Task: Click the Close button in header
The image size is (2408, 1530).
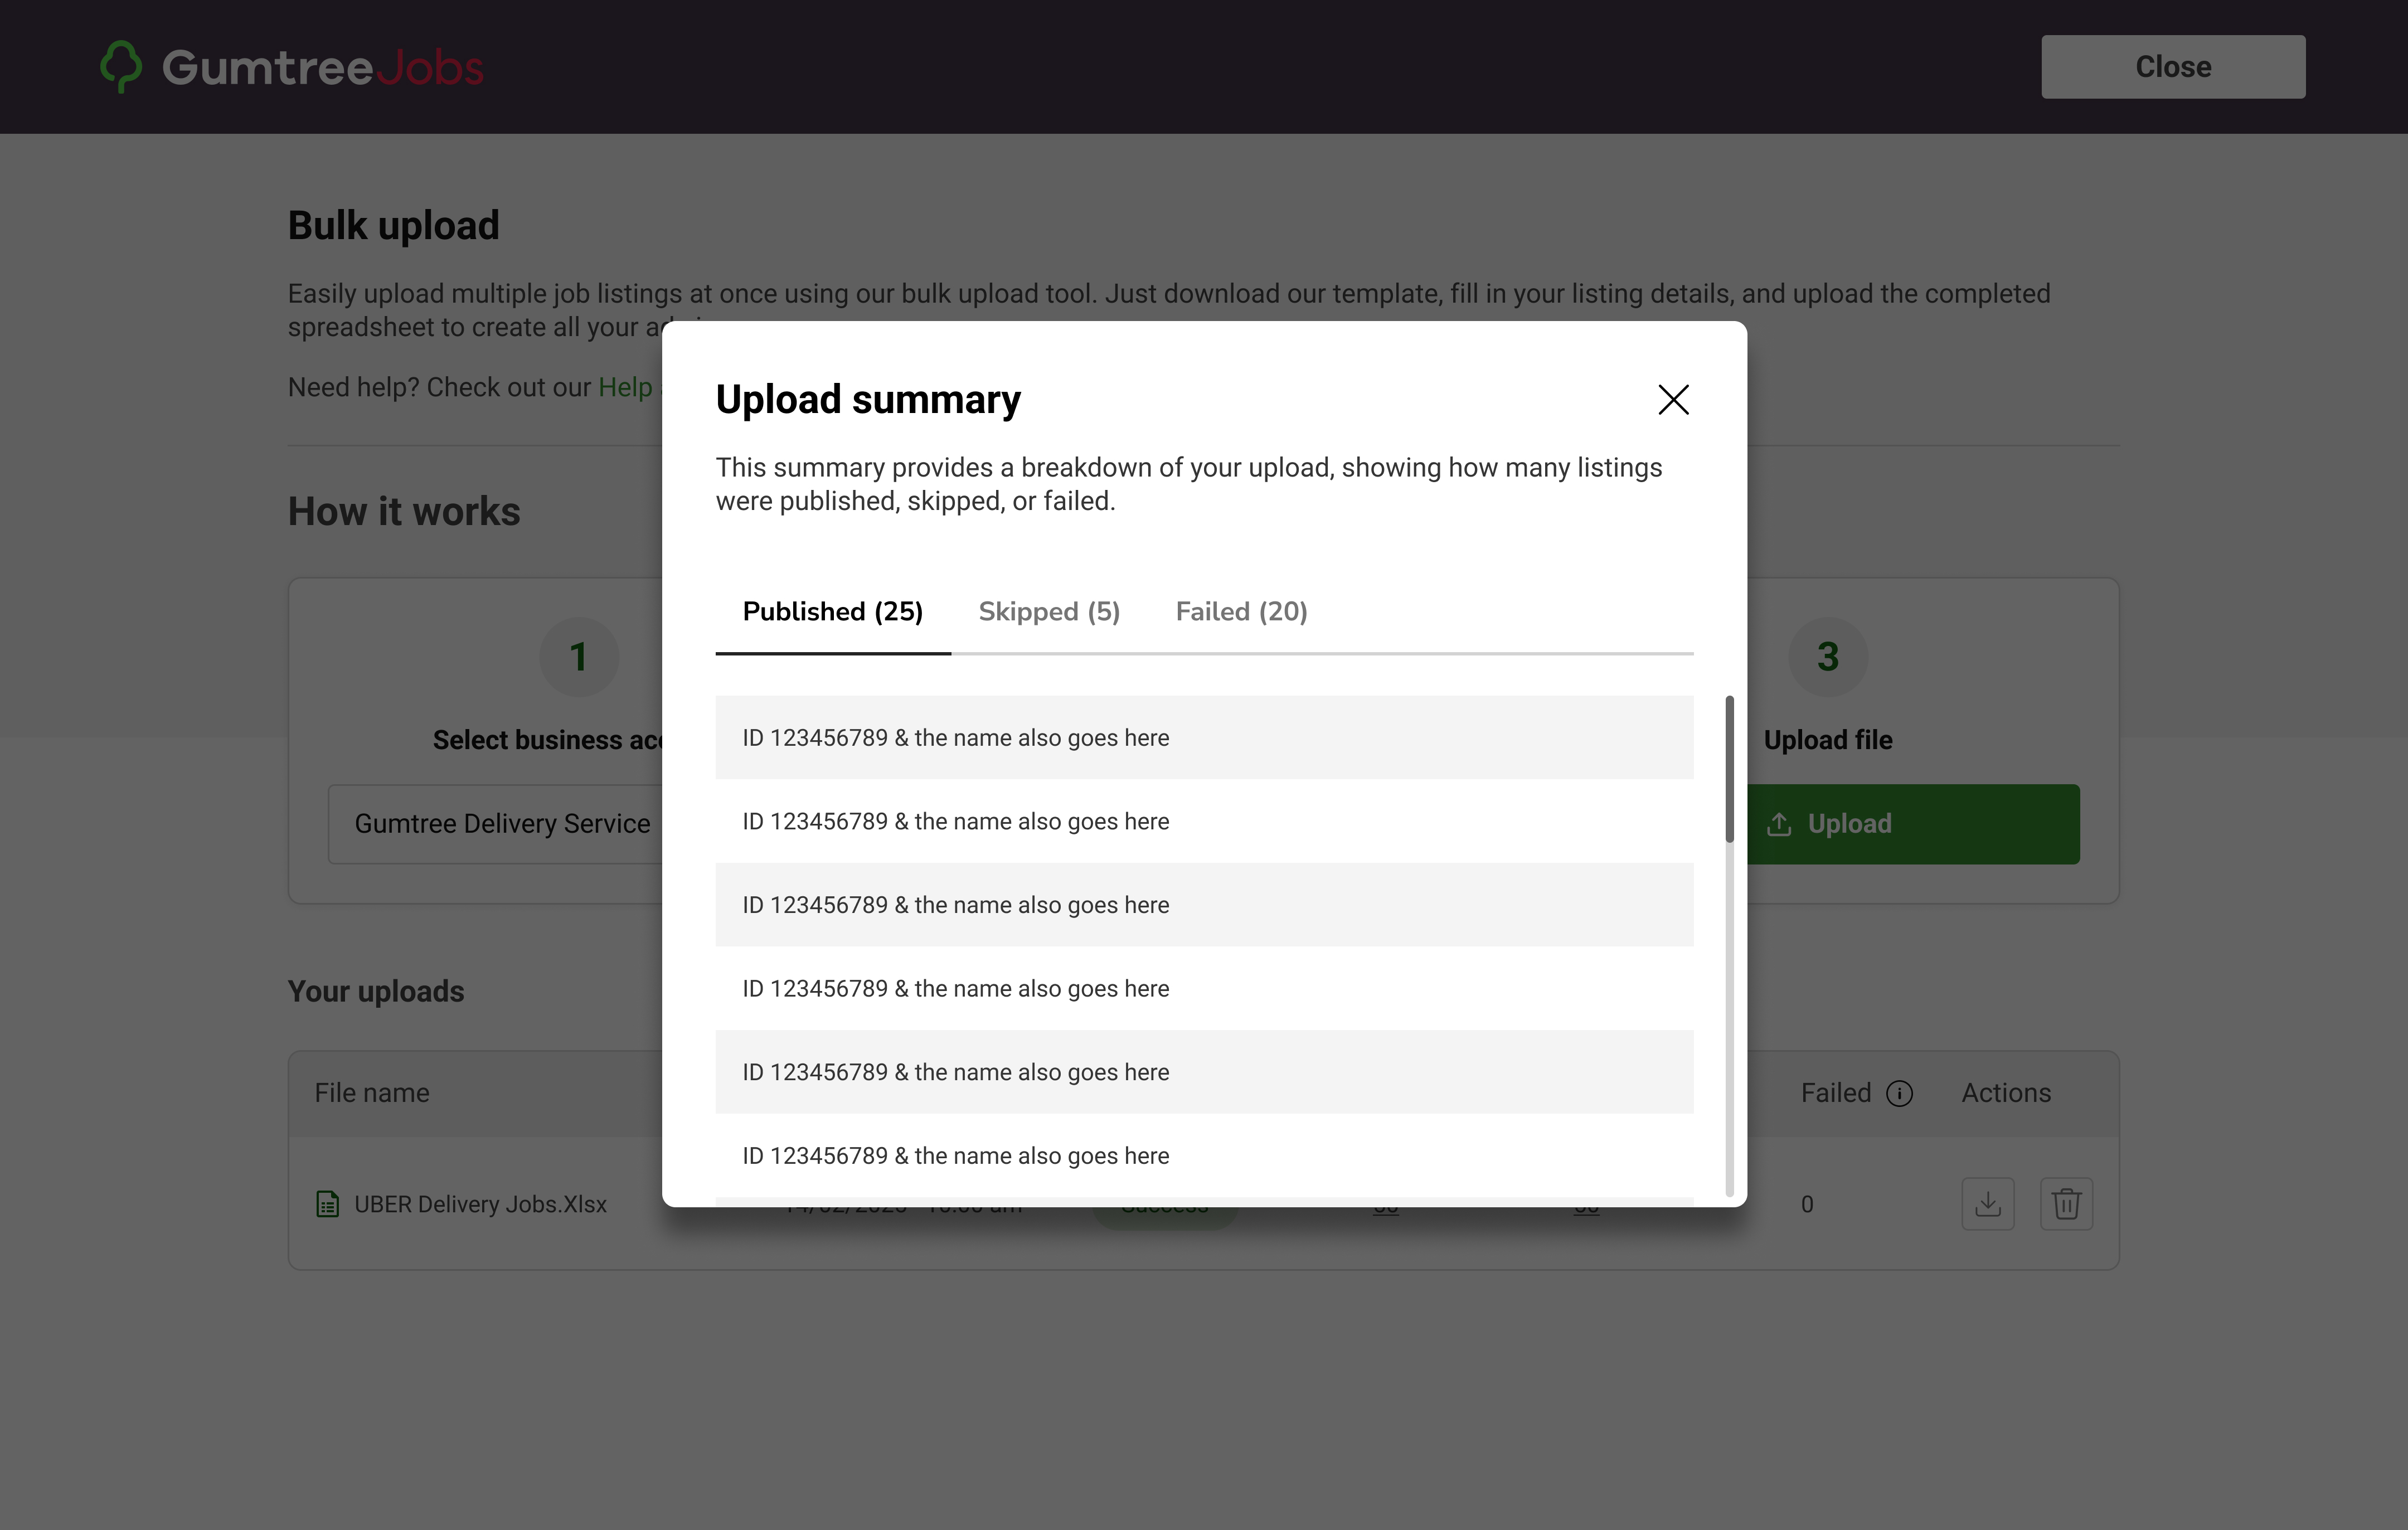Action: point(2173,67)
